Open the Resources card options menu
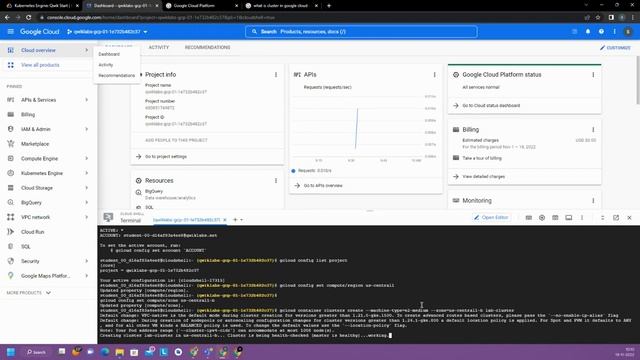Screen dimensions: 640x360 coord(276,180)
